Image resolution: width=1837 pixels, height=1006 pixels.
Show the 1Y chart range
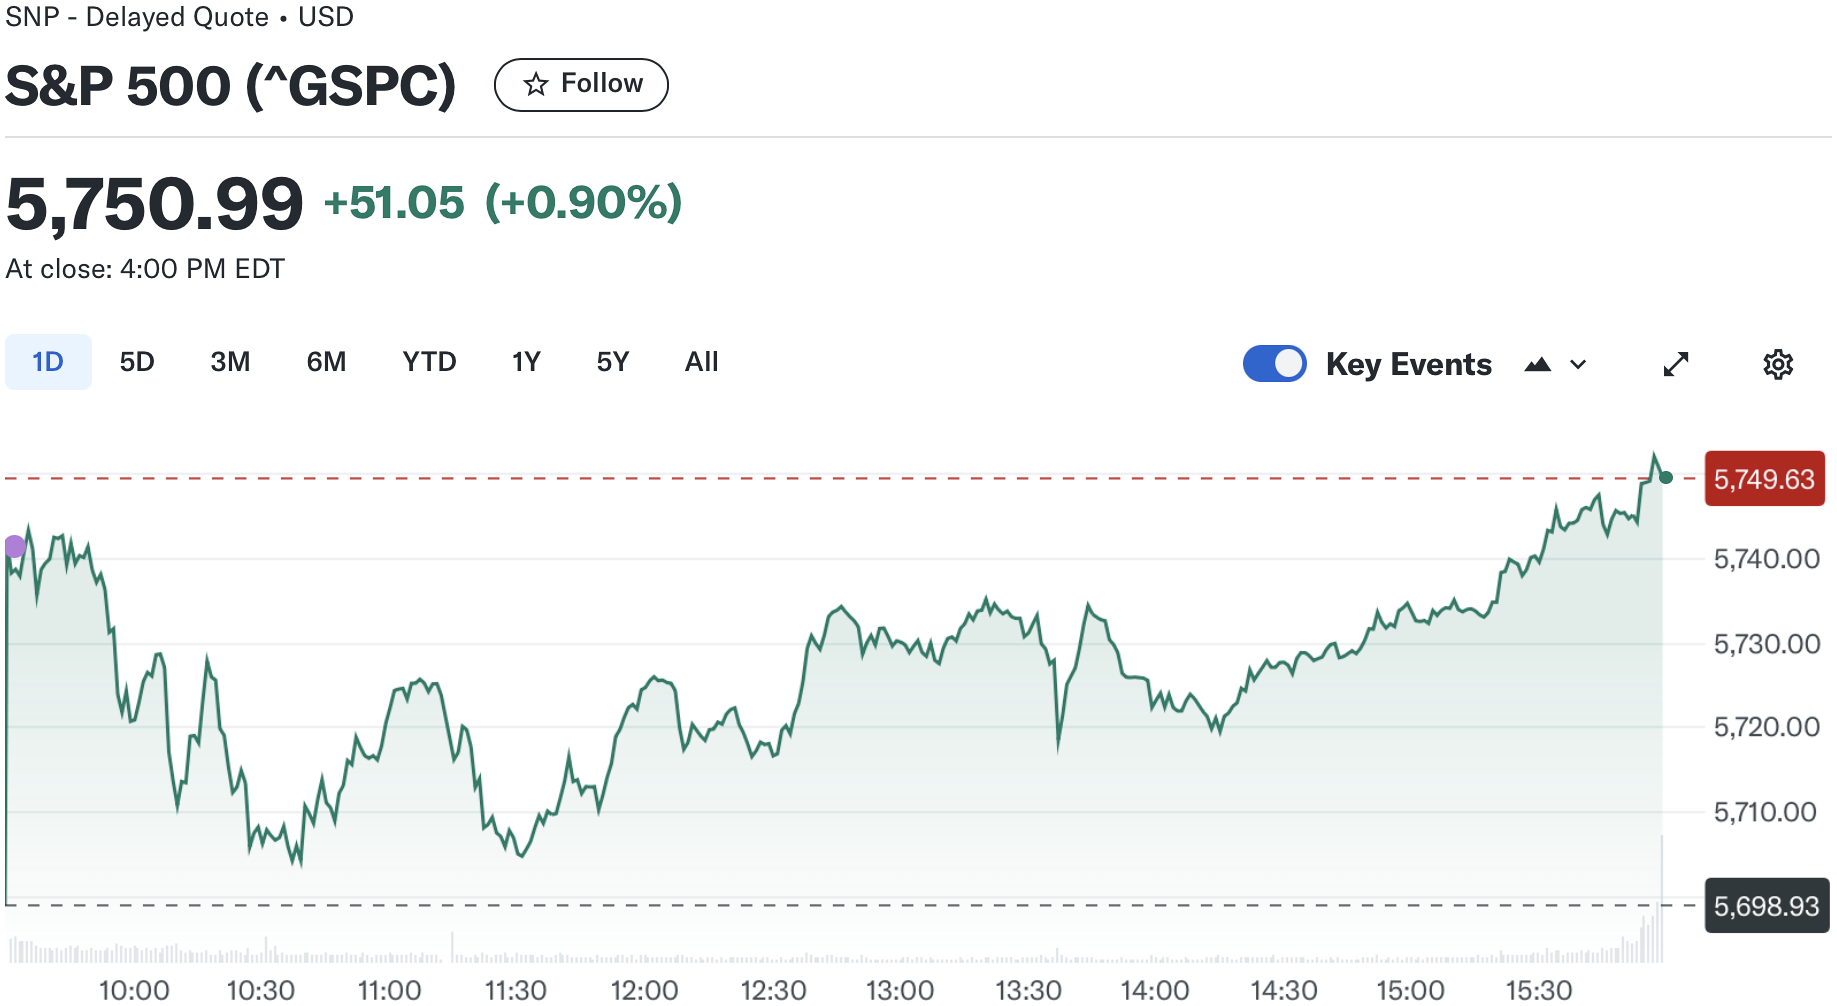[526, 362]
